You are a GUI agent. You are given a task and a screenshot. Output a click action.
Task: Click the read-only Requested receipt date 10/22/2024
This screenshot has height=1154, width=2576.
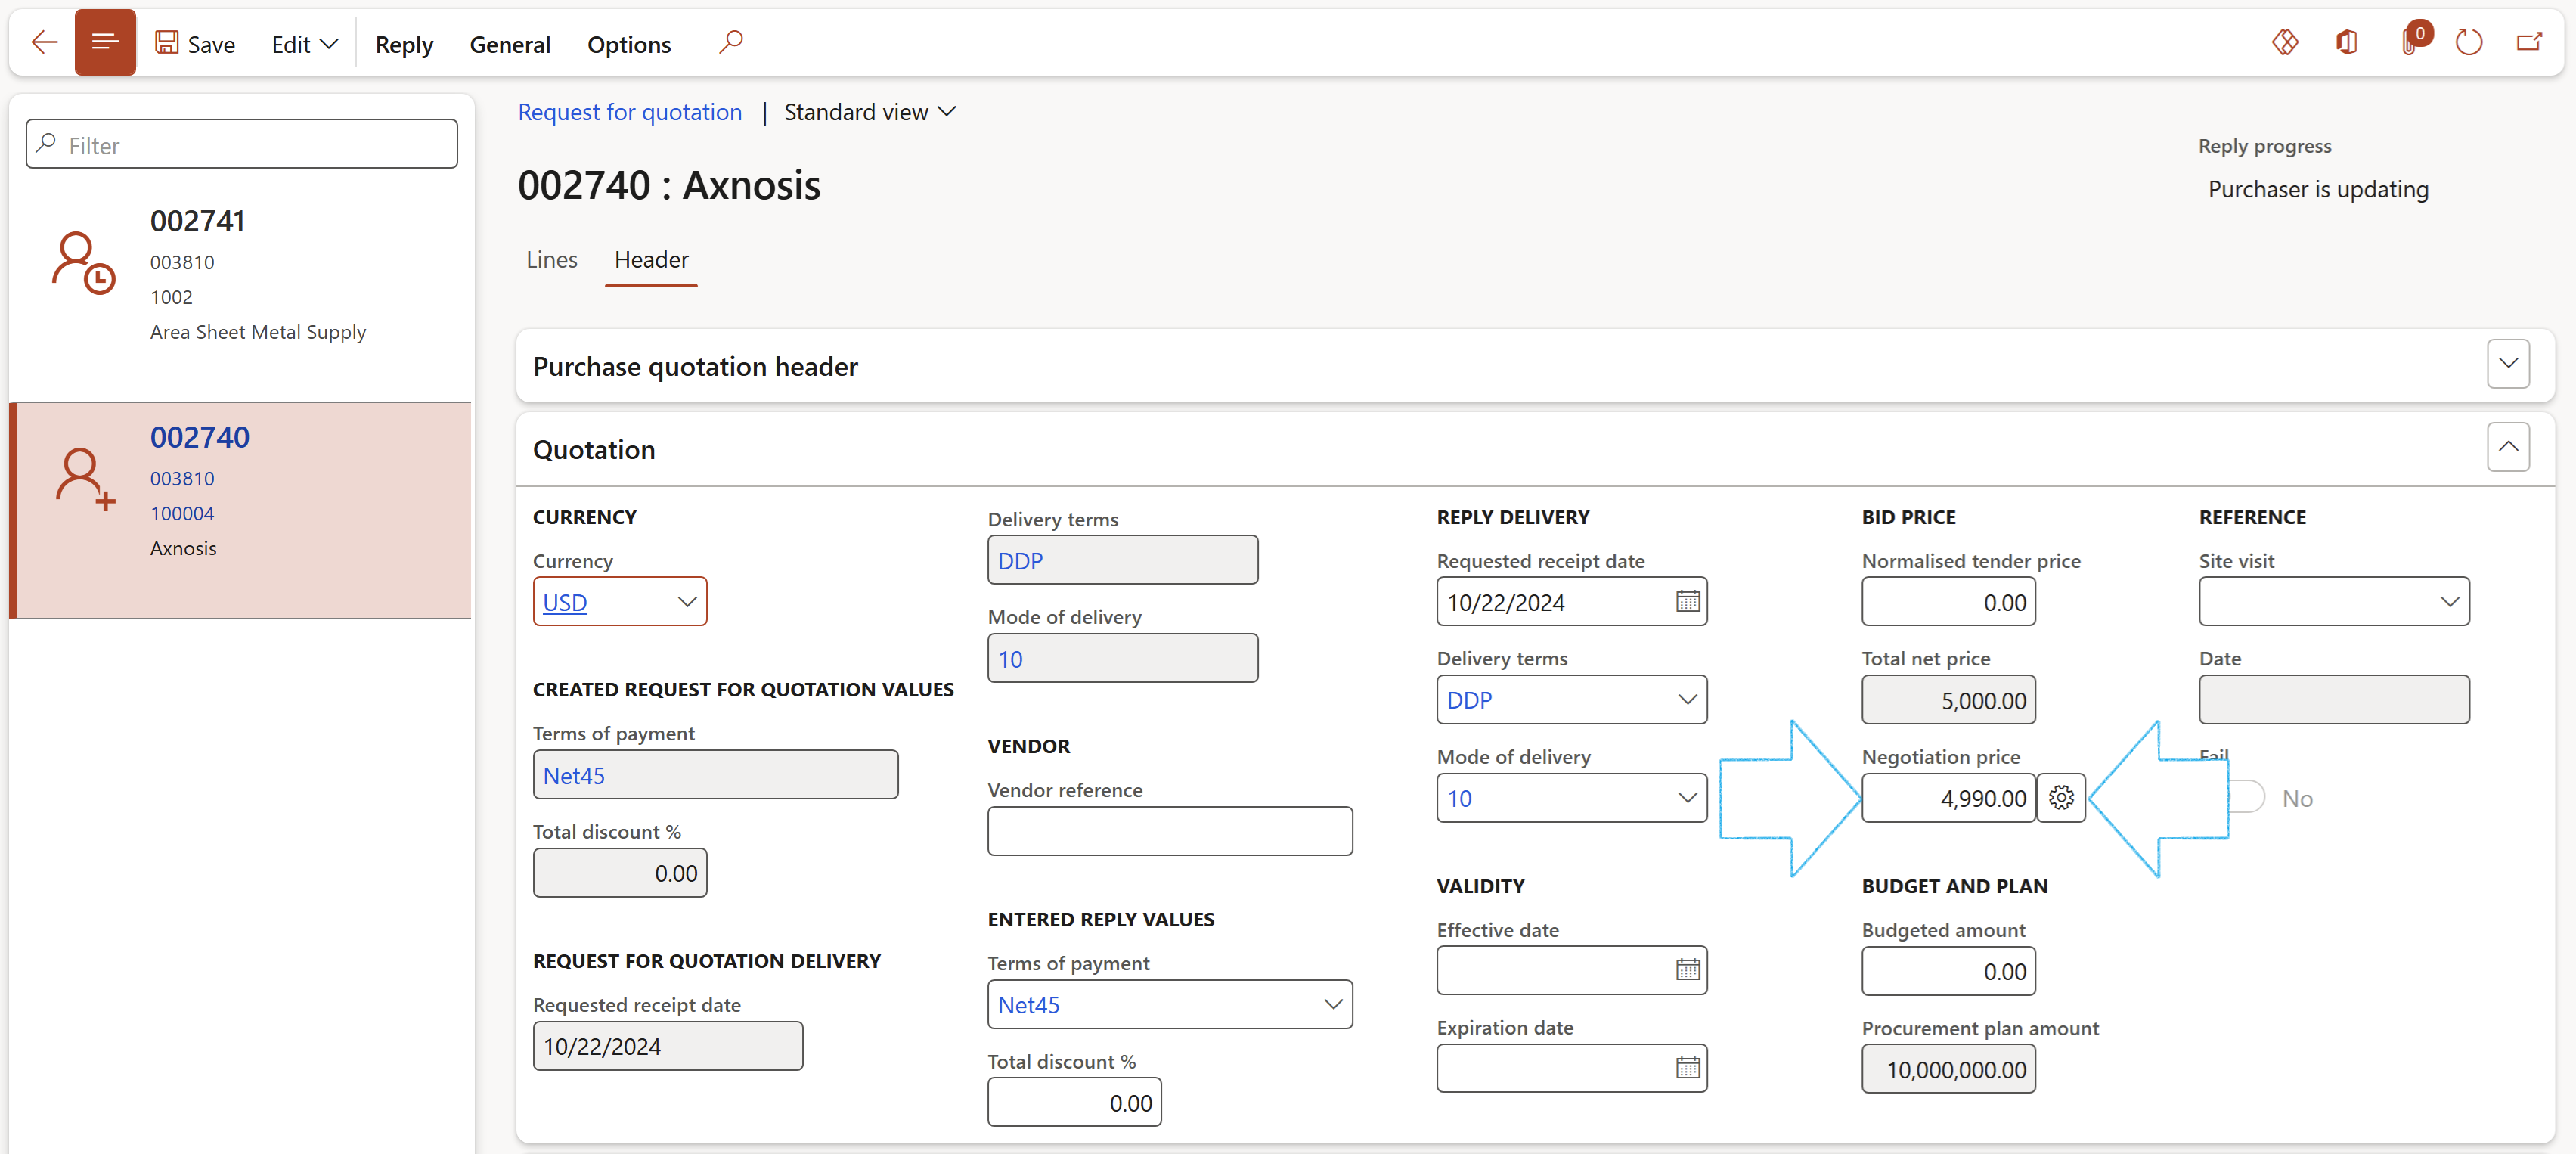tap(668, 1046)
